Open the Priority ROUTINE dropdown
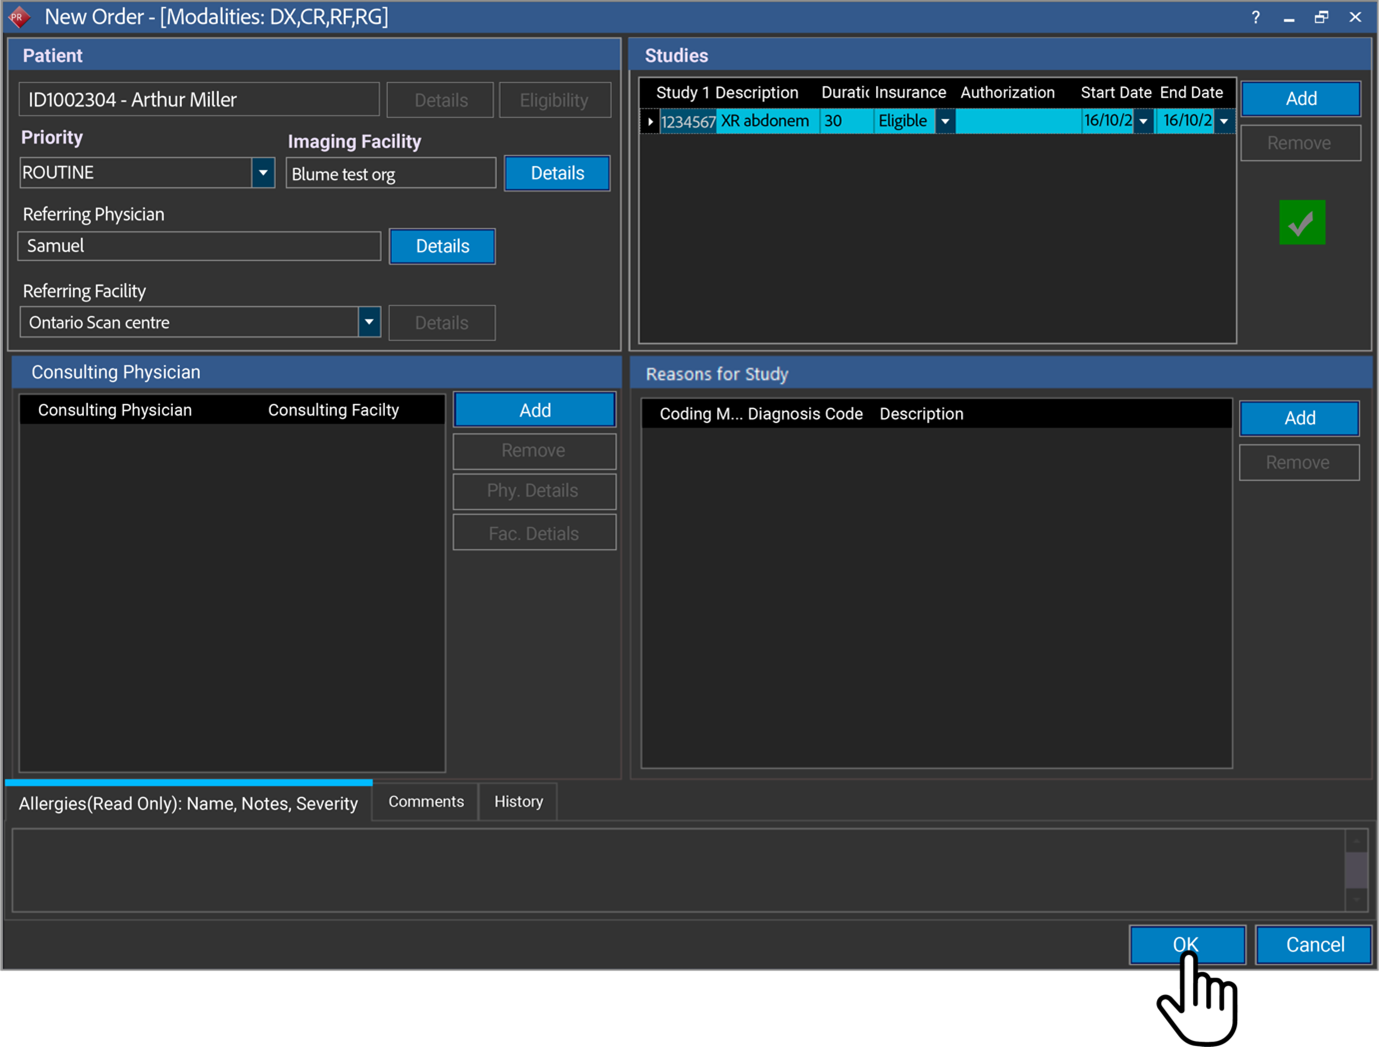The width and height of the screenshot is (1379, 1047). click(263, 173)
